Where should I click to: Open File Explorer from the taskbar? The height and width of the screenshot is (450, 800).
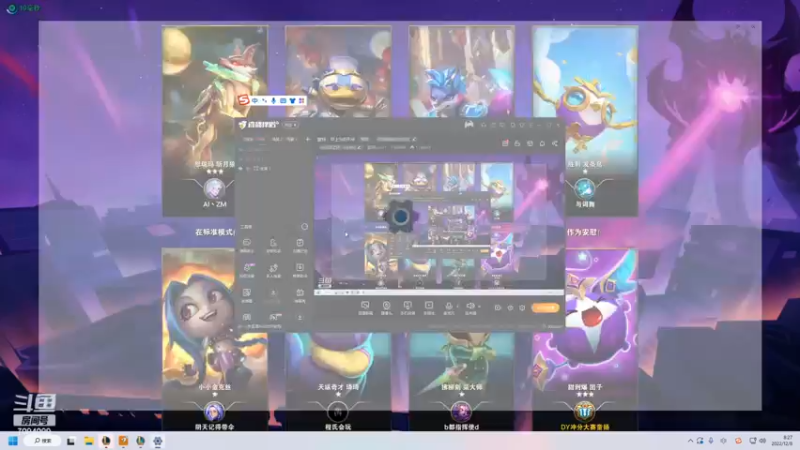tap(89, 441)
